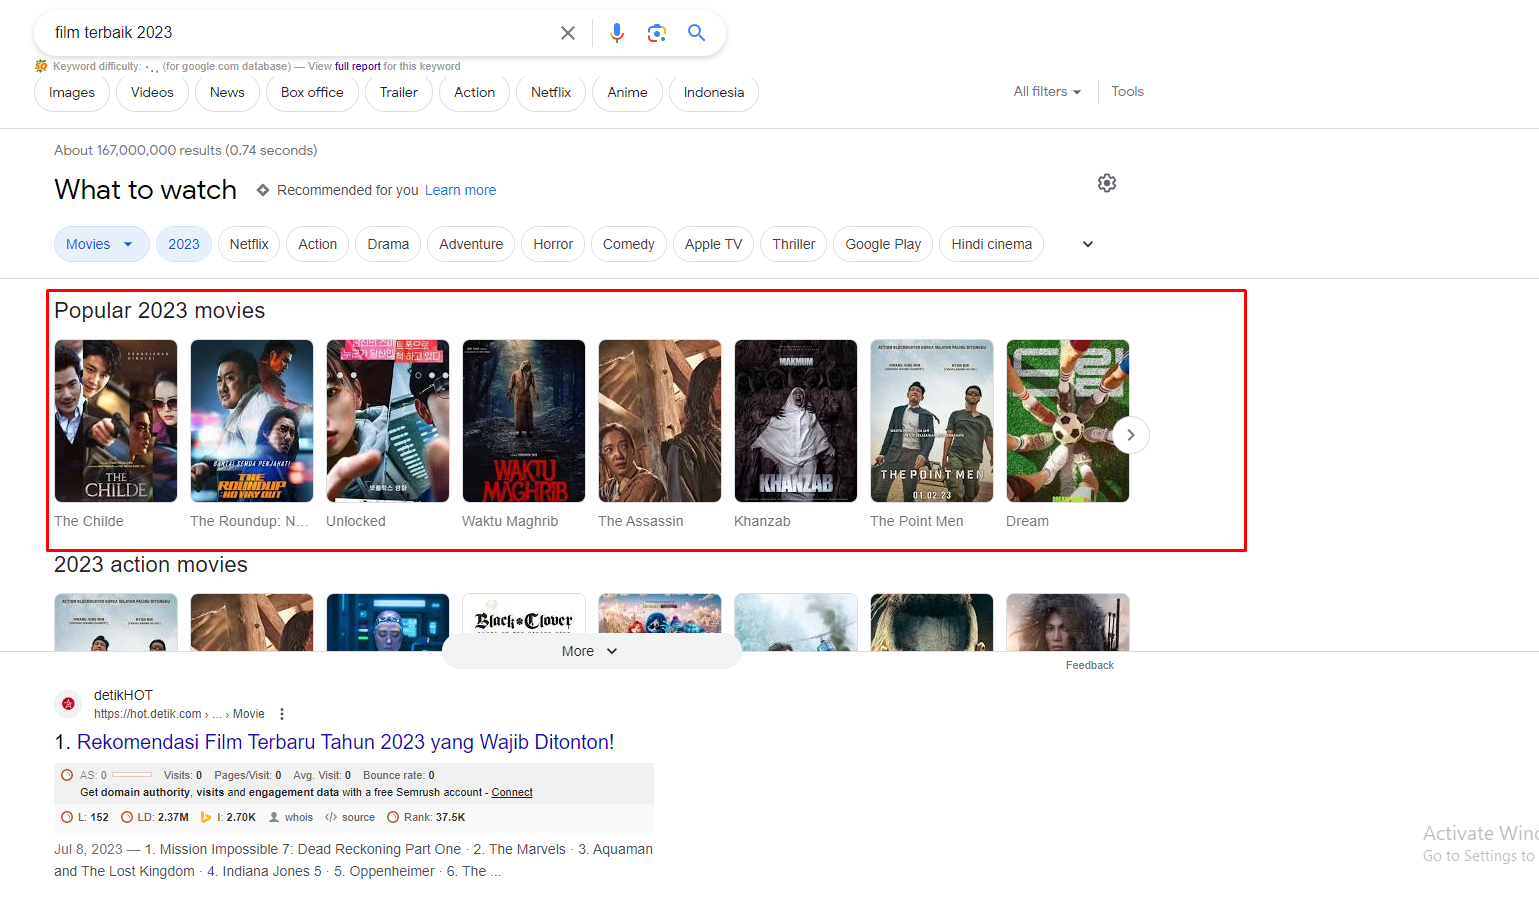Open the Movies category dropdown
The width and height of the screenshot is (1539, 901).
click(101, 244)
